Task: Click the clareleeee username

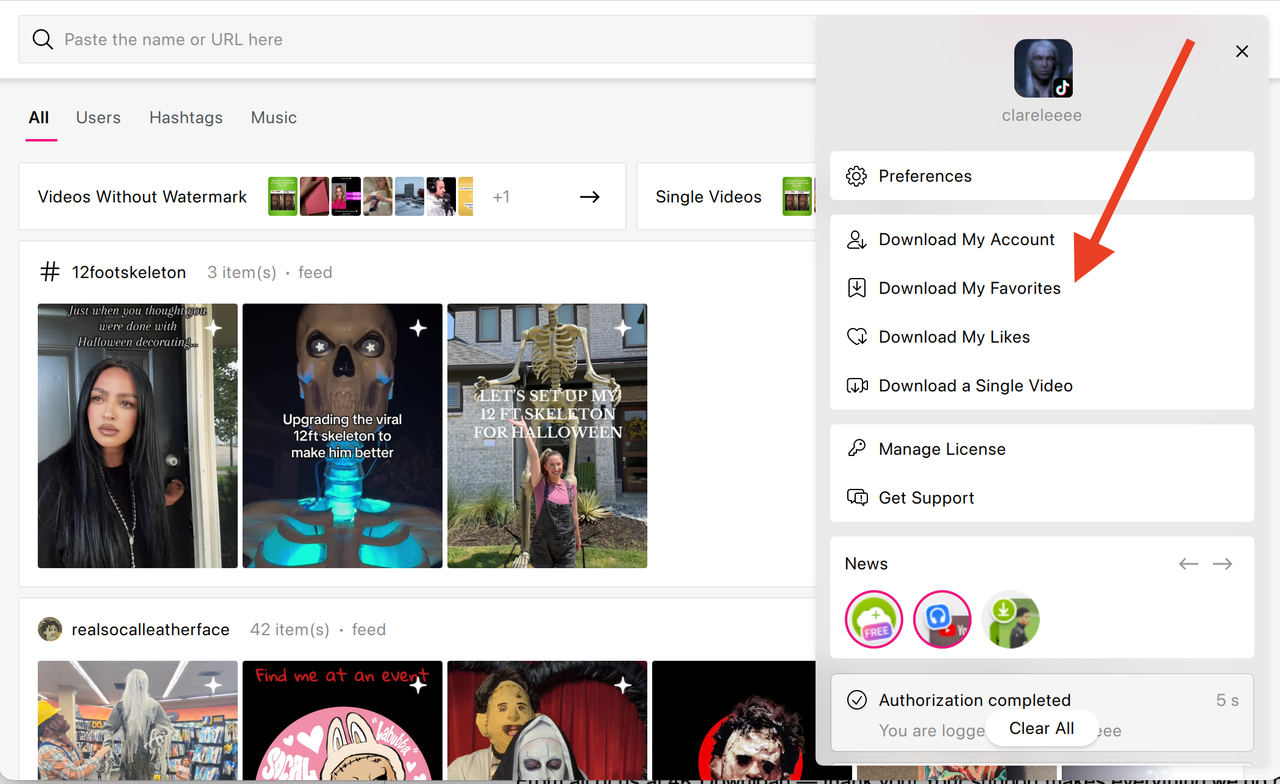Action: point(1042,116)
